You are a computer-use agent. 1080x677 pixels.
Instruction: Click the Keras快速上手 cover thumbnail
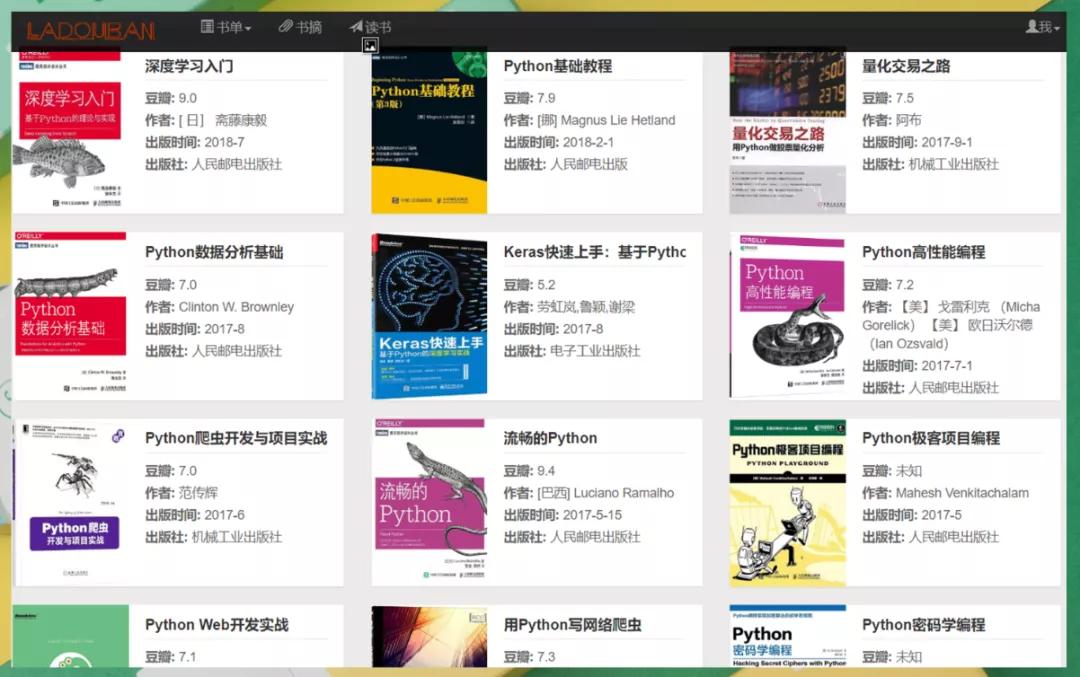coord(428,314)
